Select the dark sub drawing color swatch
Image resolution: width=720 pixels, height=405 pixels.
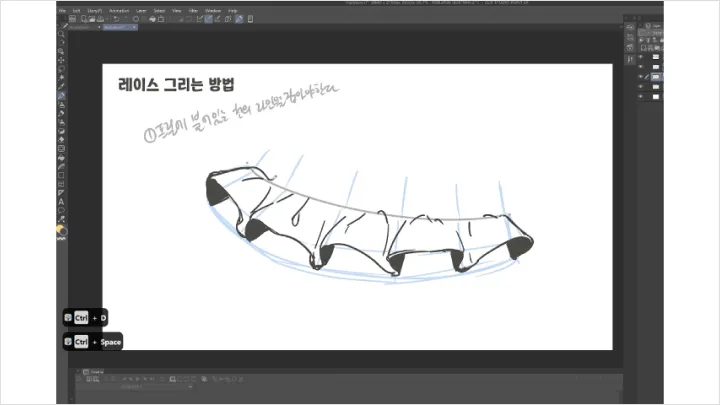pos(64,231)
